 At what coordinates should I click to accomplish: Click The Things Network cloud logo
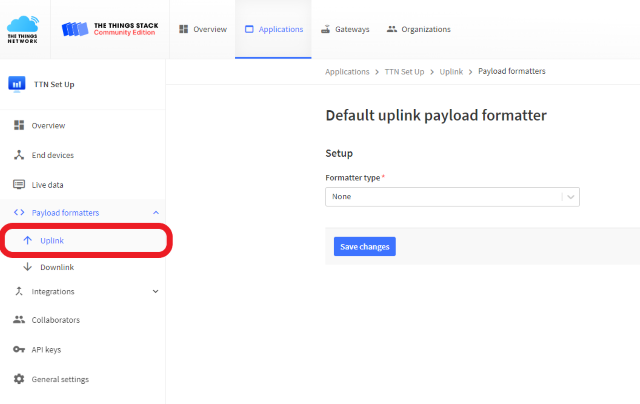(x=23, y=29)
